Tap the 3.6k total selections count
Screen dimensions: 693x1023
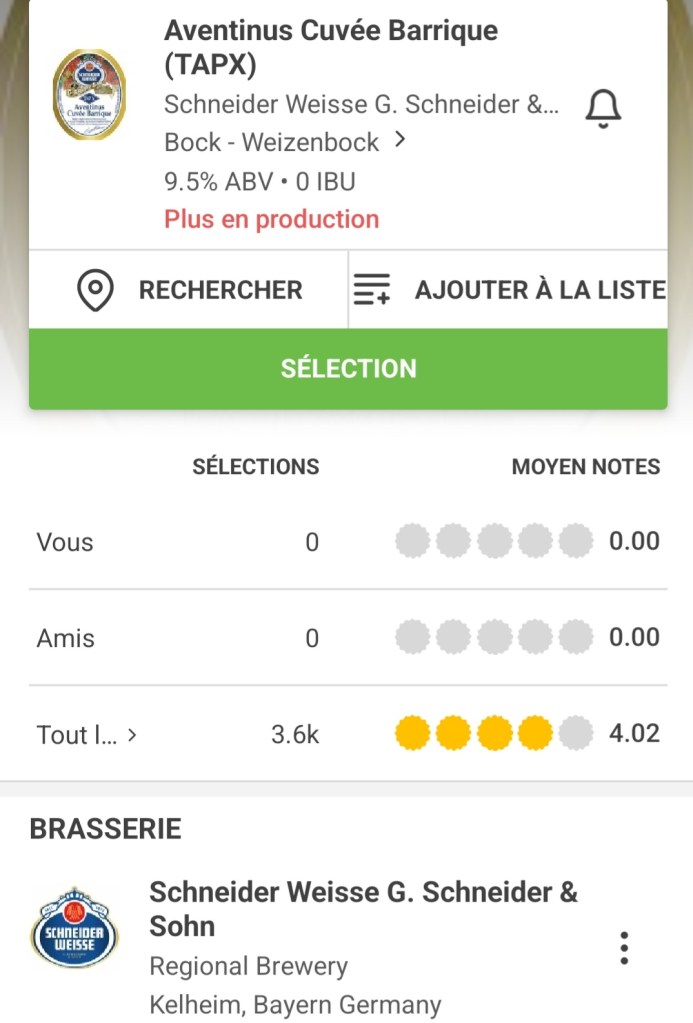coord(295,735)
